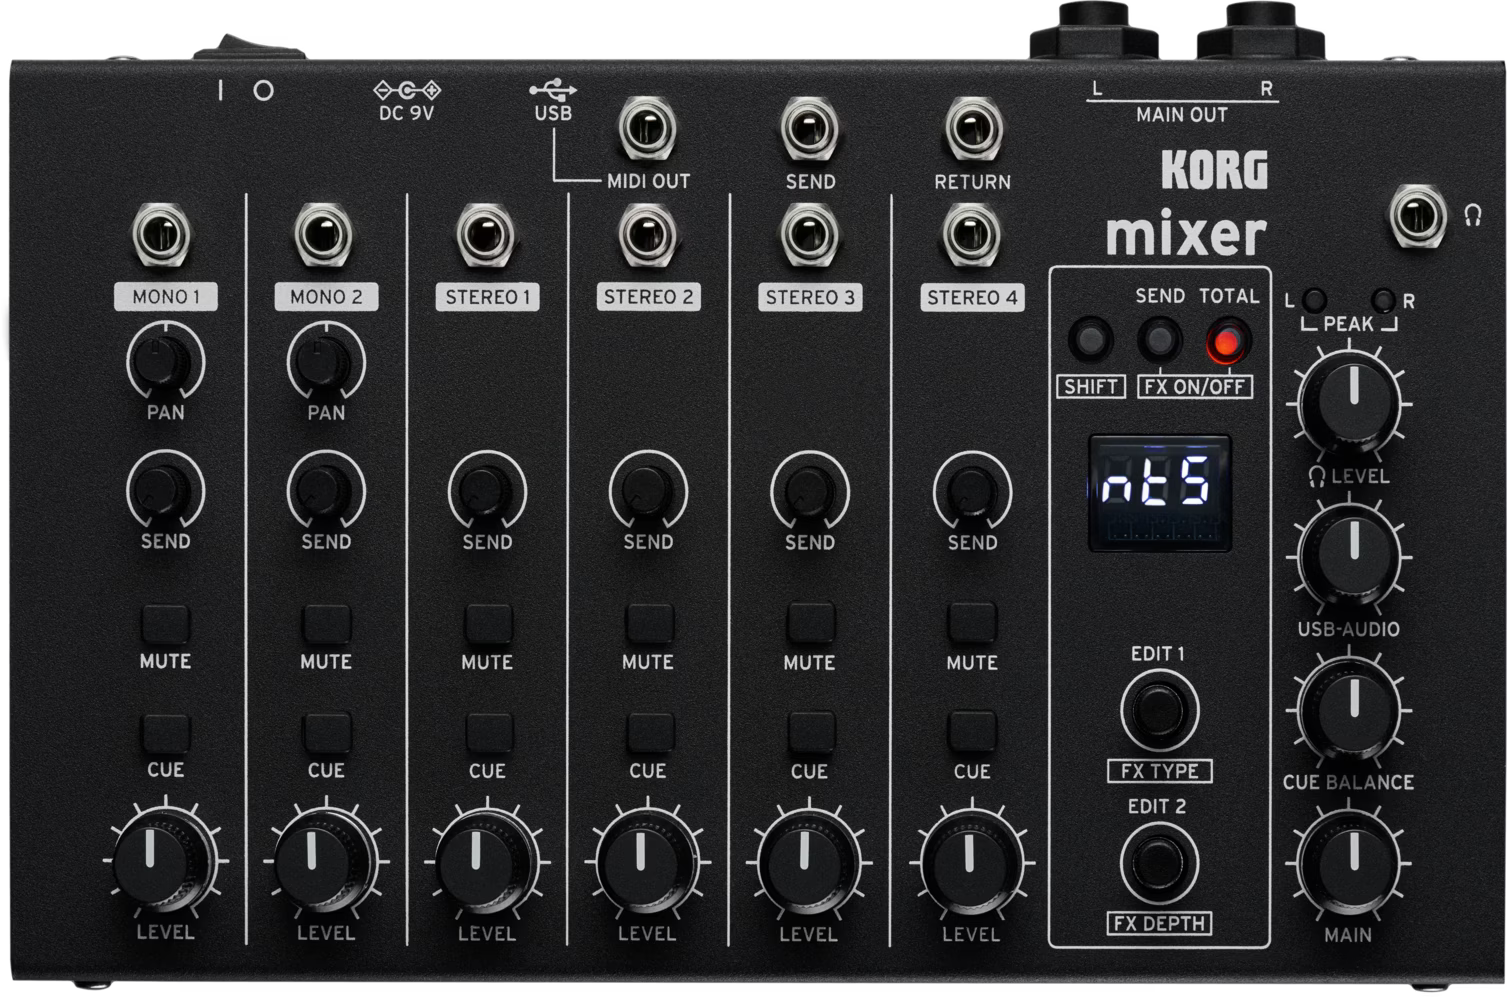Mute the STEREO 1 channel
Screen dimensions: 1507x1000
click(487, 623)
